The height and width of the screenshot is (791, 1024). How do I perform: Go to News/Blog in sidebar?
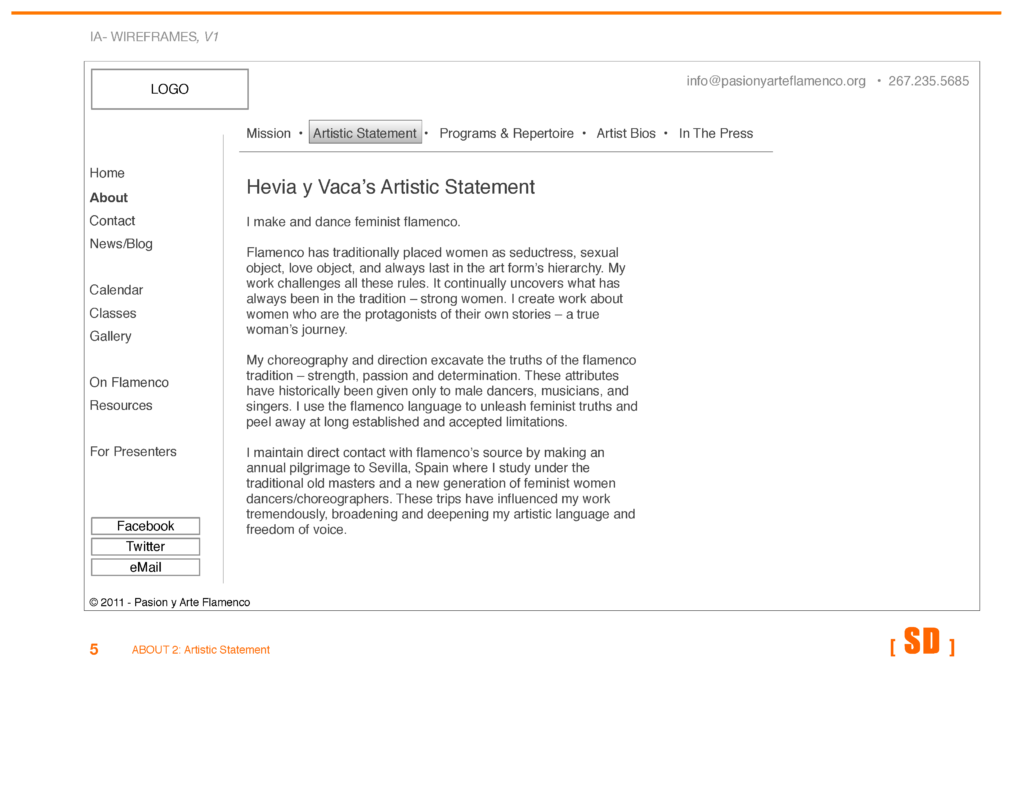121,244
